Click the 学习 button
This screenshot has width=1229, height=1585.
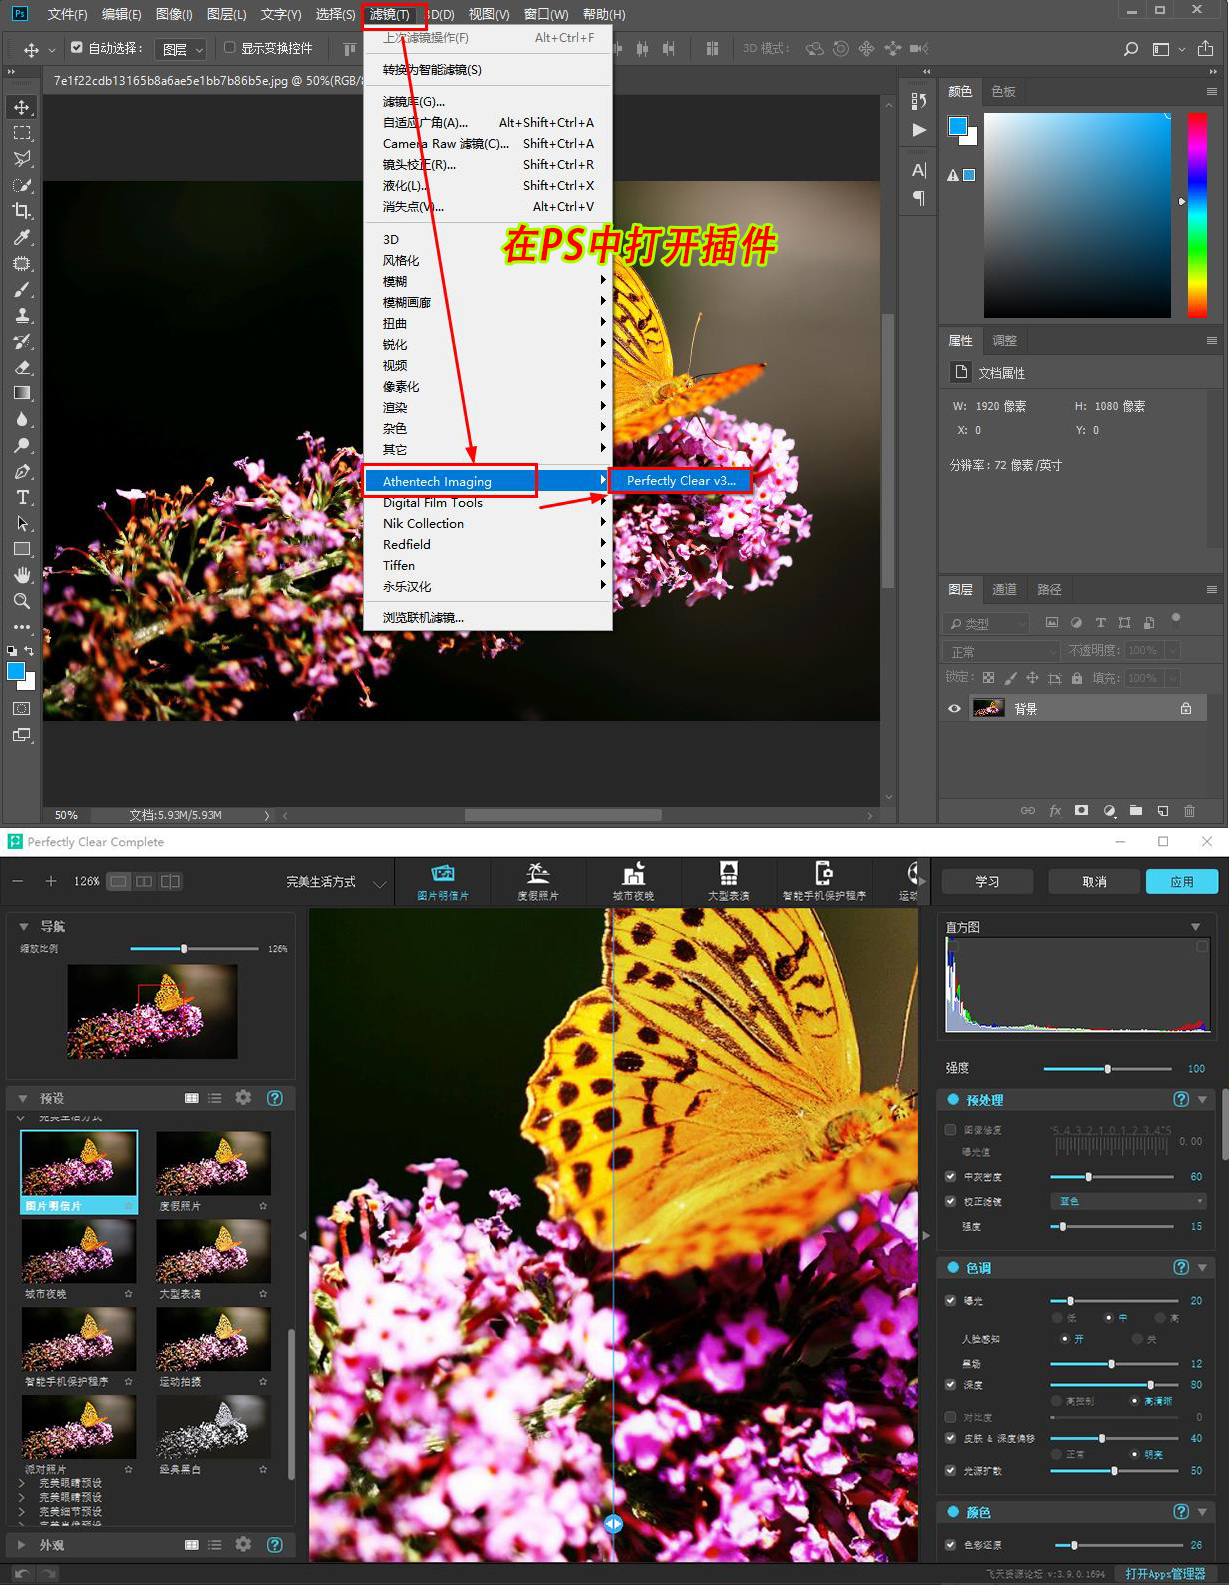click(987, 881)
